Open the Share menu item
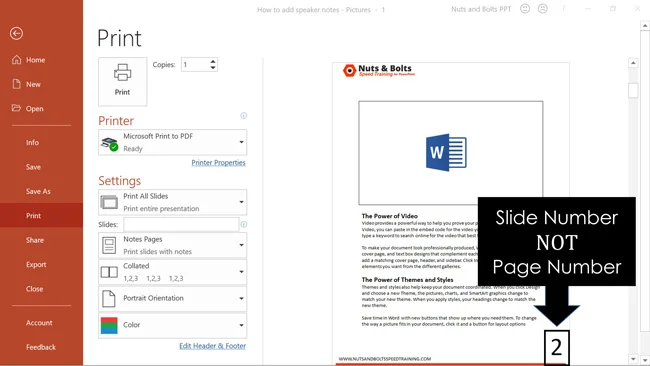Screen dimensions: 650x366 tap(35, 240)
